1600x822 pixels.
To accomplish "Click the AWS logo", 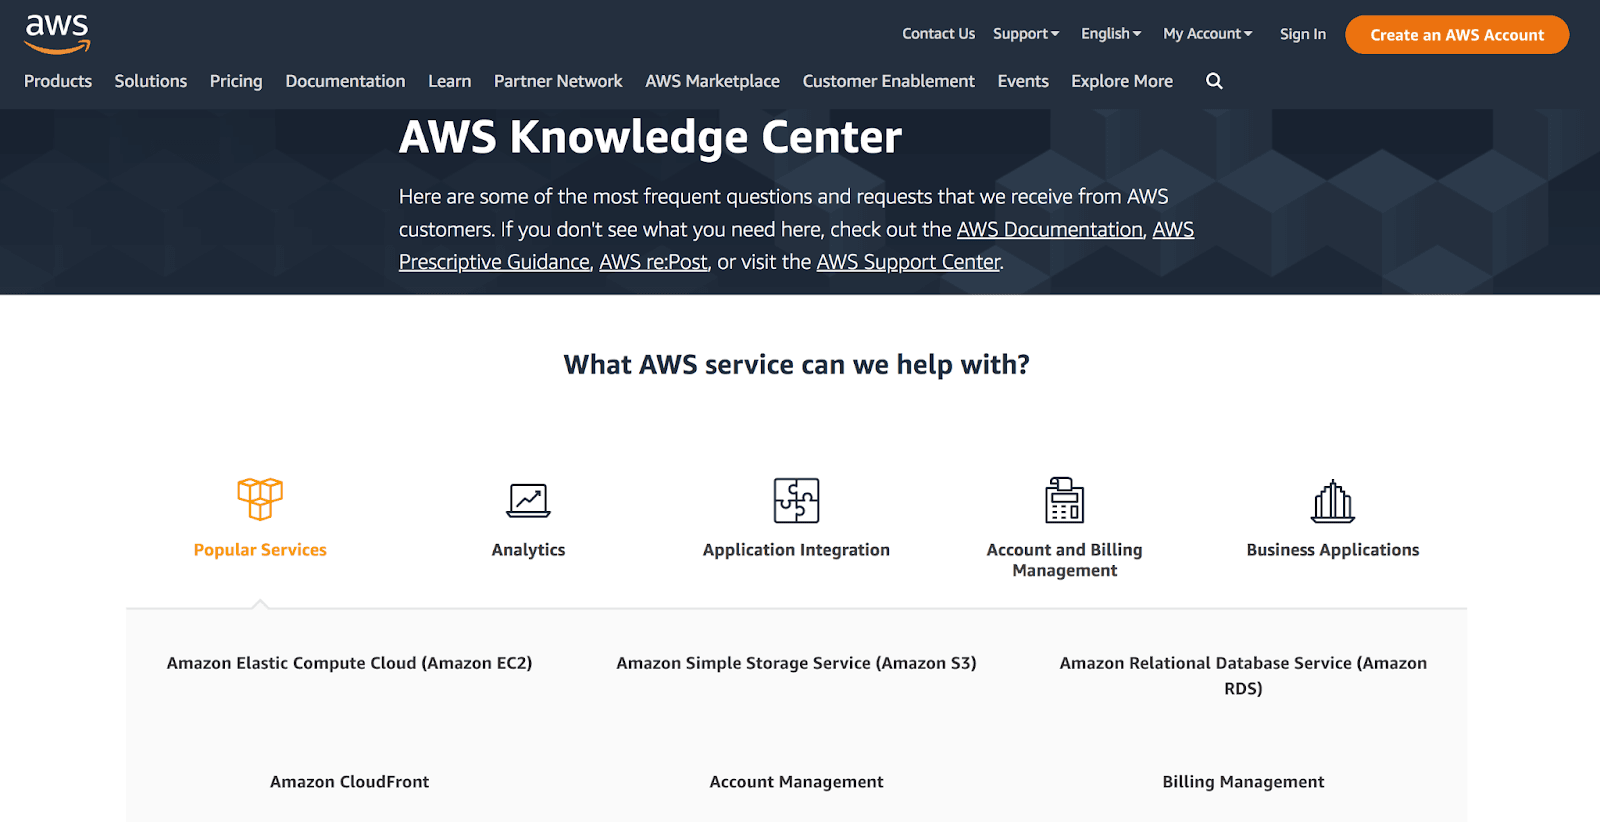I will pos(57,34).
